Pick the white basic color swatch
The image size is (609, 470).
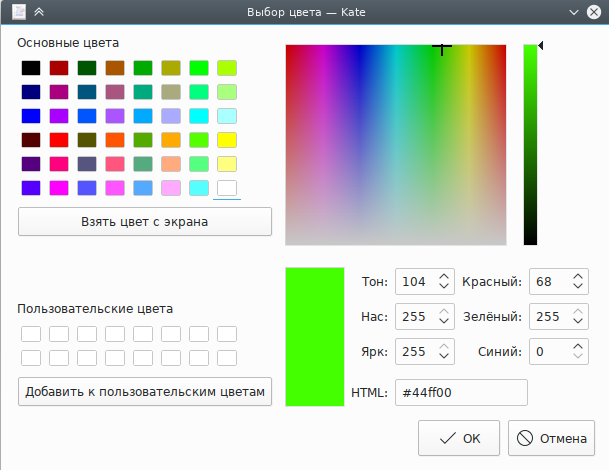coord(227,188)
